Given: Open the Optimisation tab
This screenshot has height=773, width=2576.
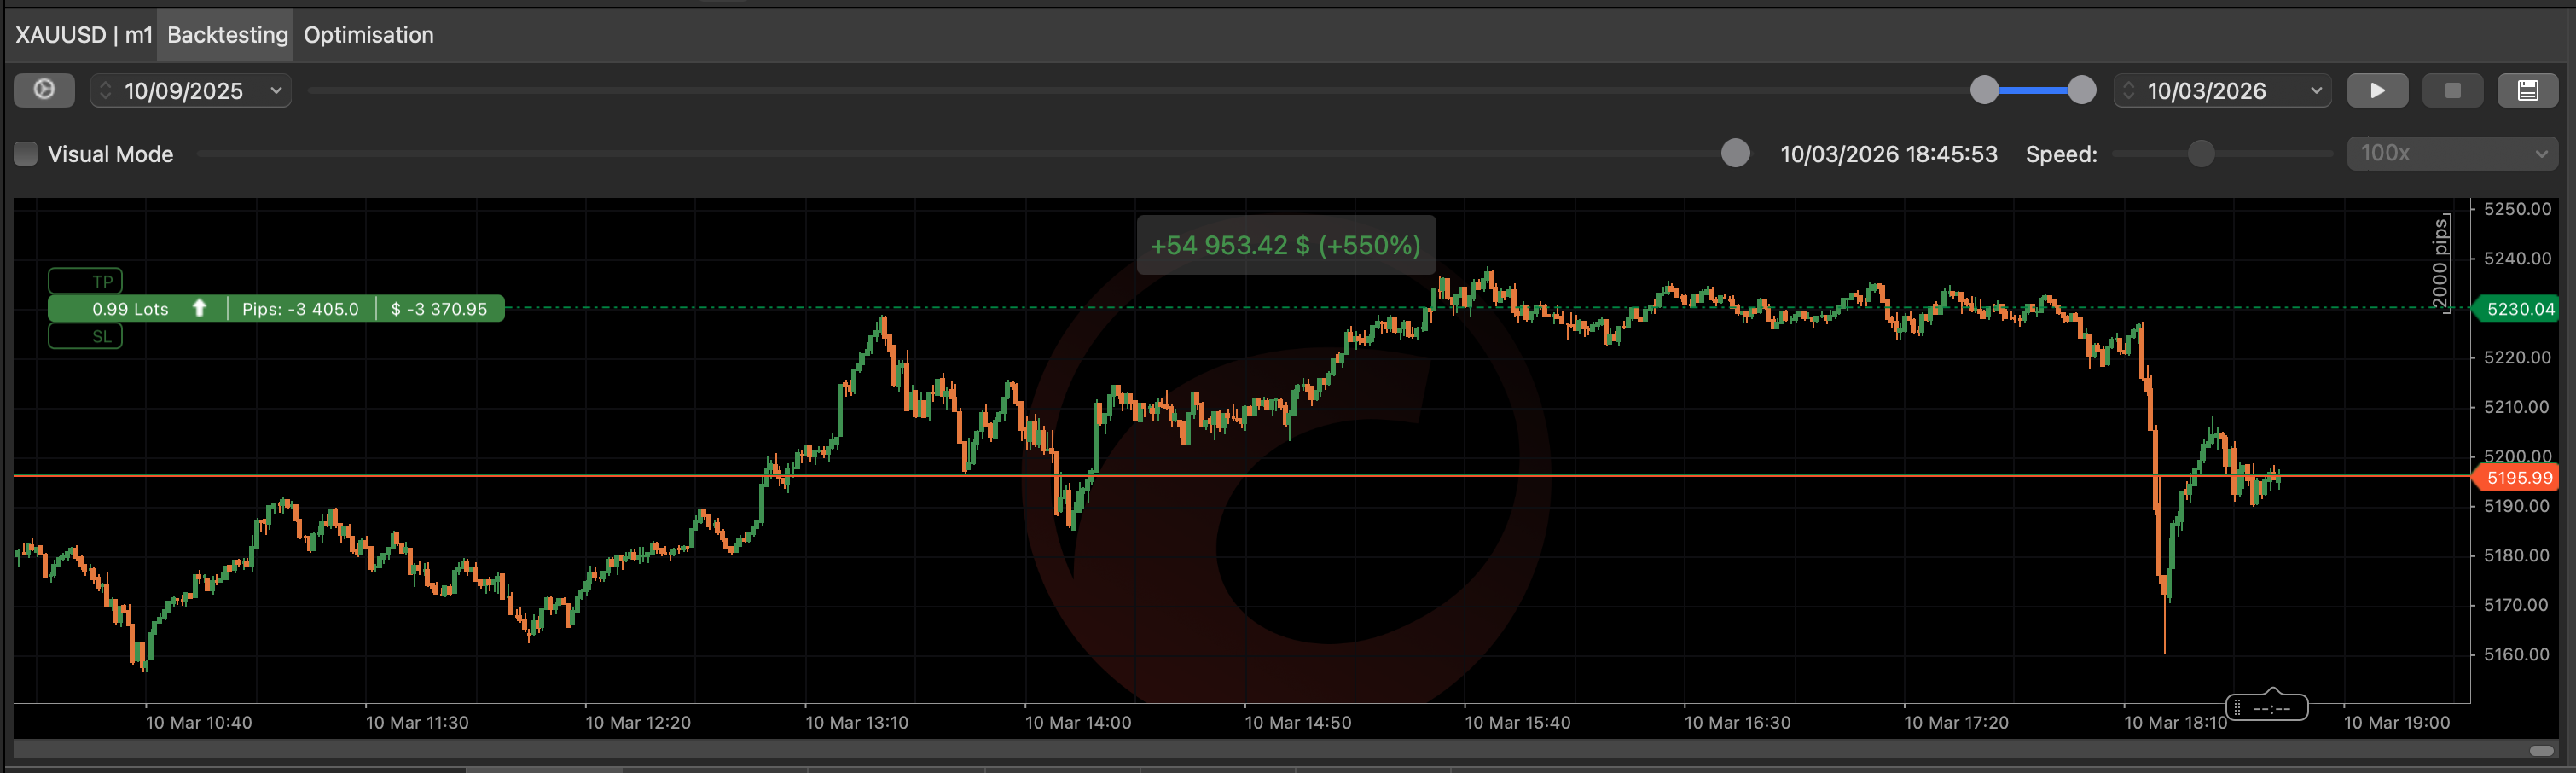Looking at the screenshot, I should tap(368, 35).
